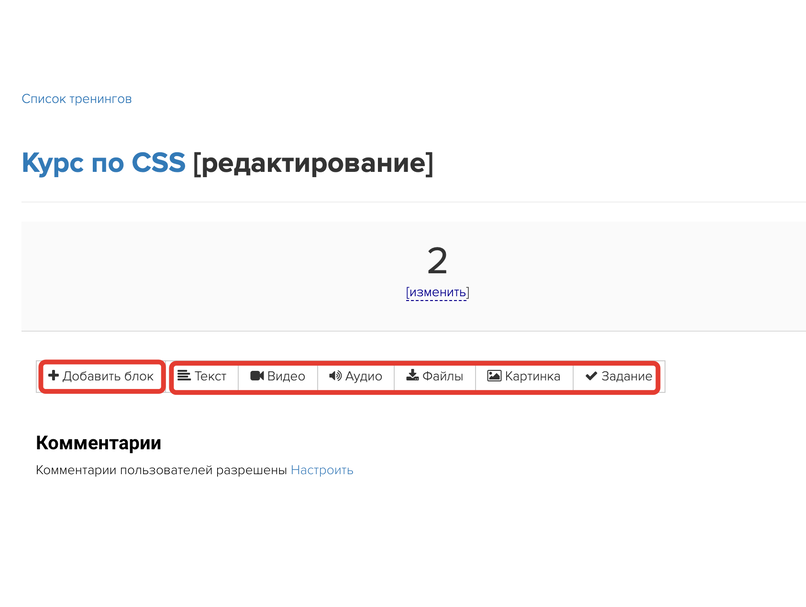Open the Список тренингов link

click(x=77, y=99)
